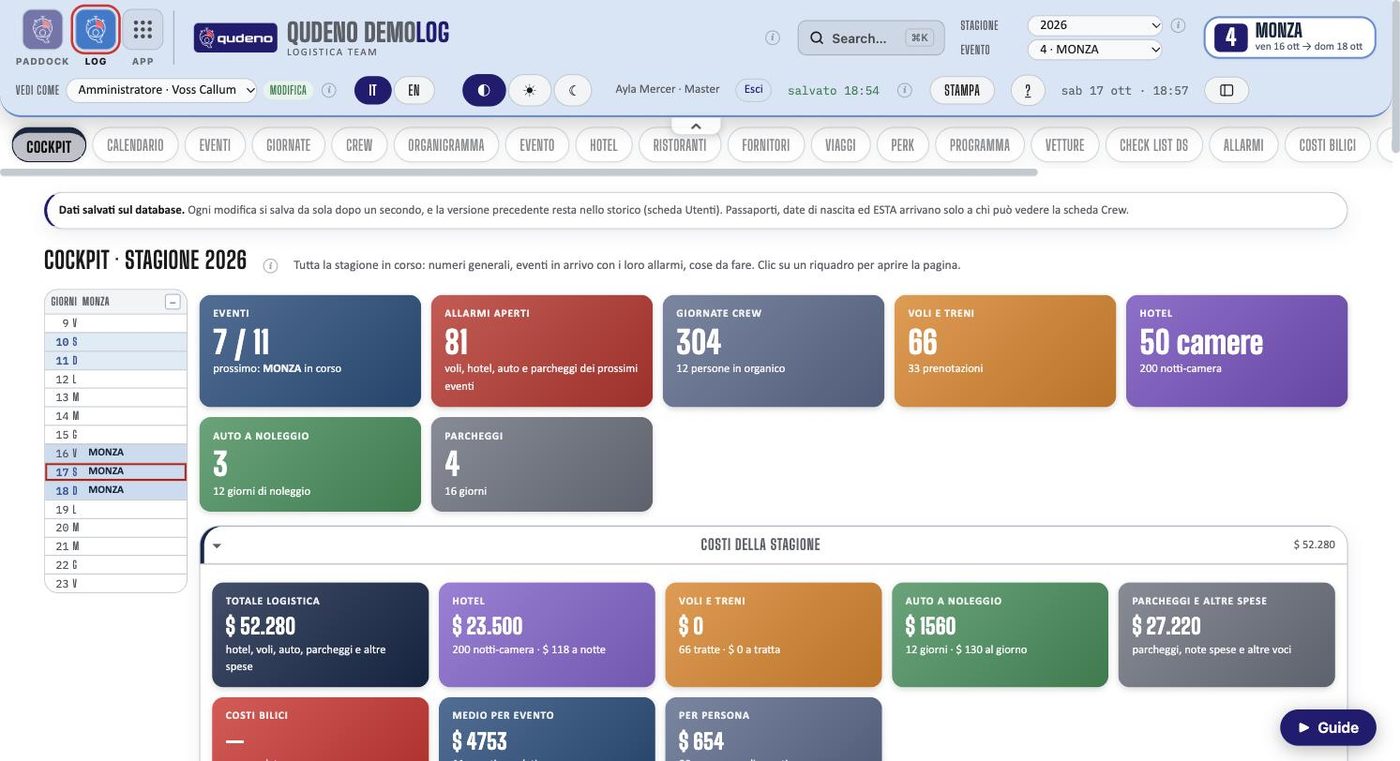The image size is (1400, 761).
Task: Click info icon beside Cockpit Stagione 2026 title
Action: pos(270,265)
